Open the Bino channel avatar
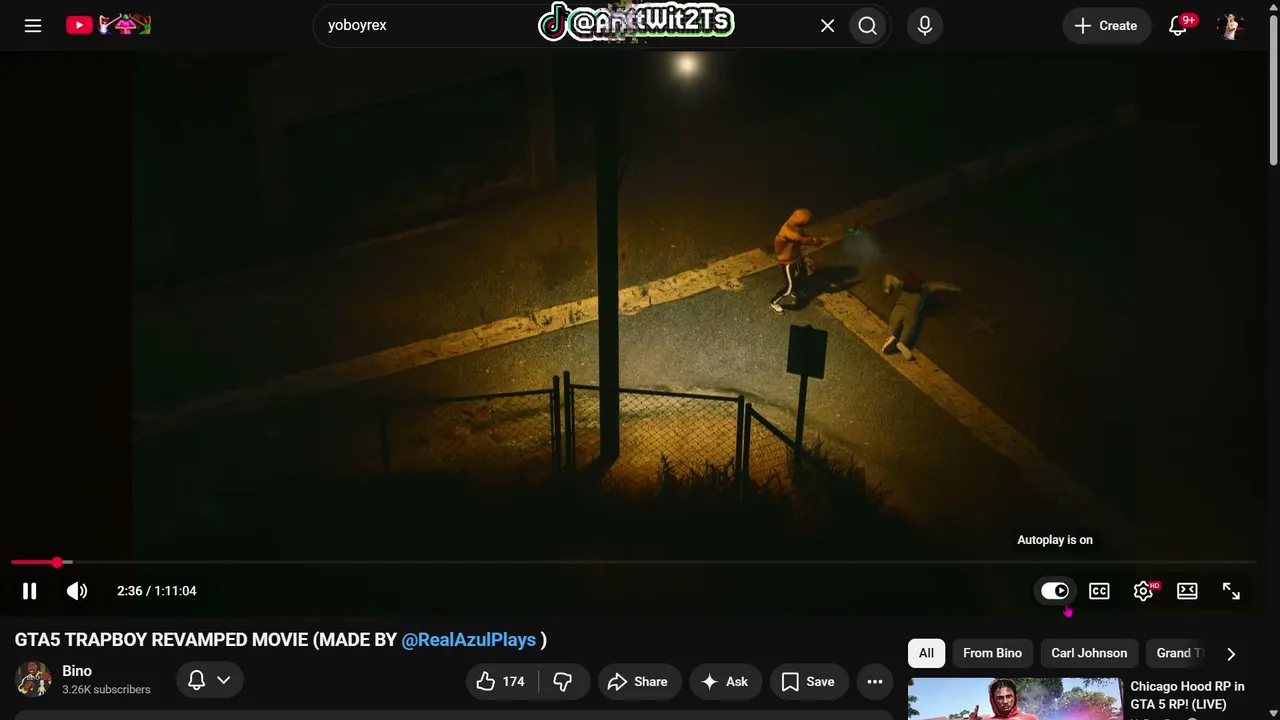 (33, 680)
